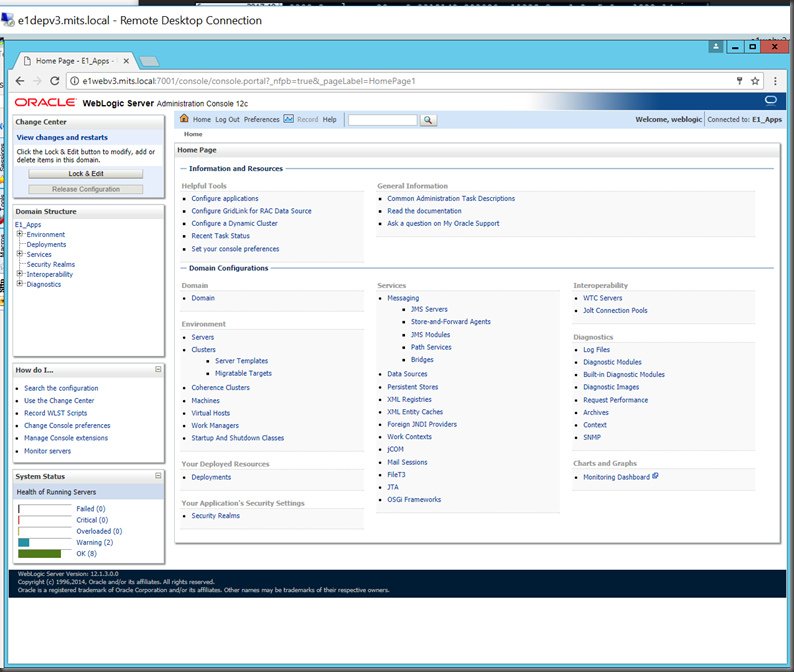Viewport: 794px width, 672px height.
Task: Click browser back arrow
Action: pos(20,81)
